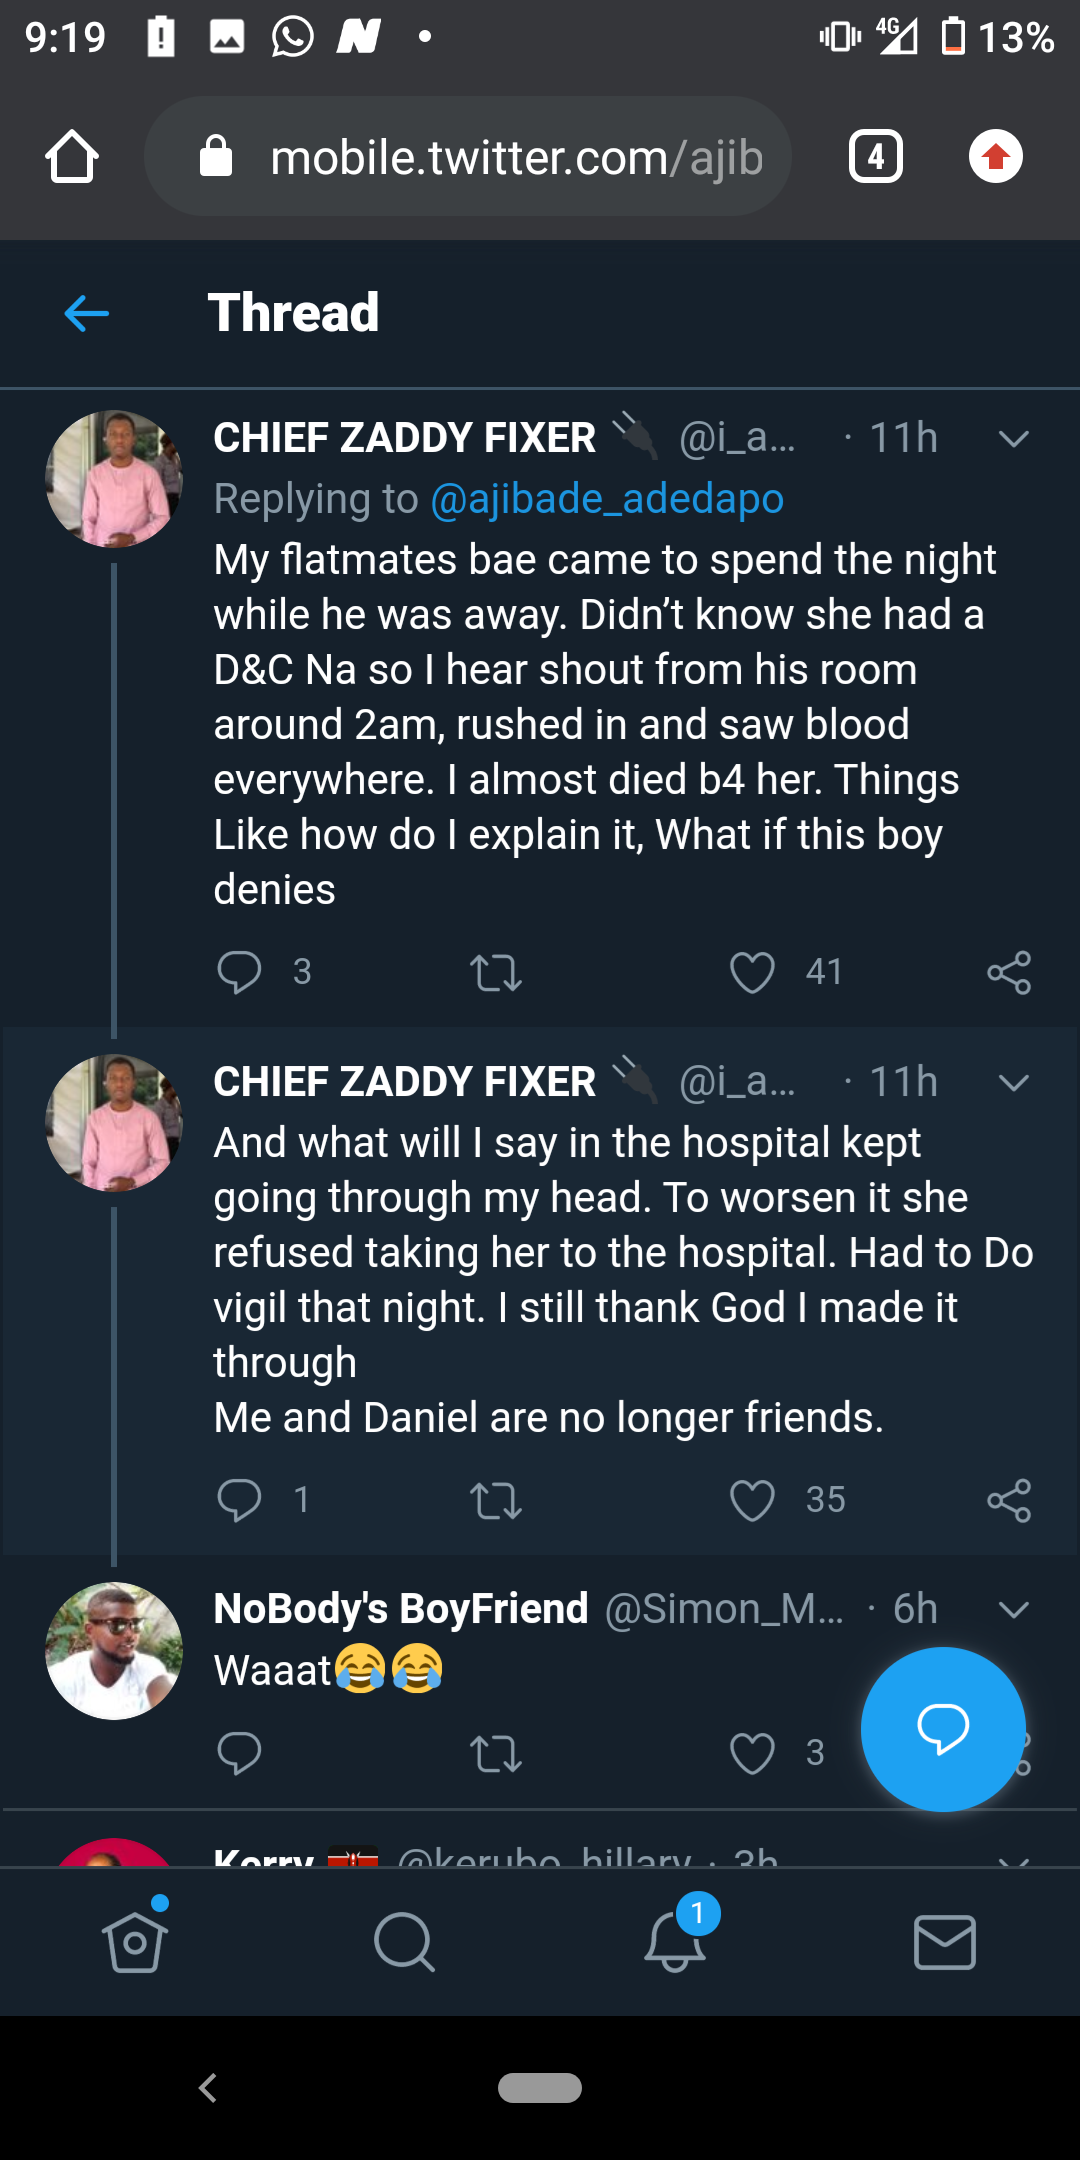Reply to the first CHIEF ZADDY FIXER tweet

(239, 972)
